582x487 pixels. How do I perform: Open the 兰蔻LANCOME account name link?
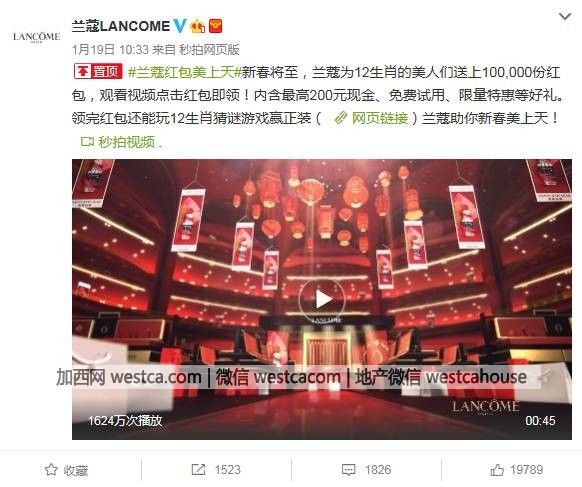coord(121,26)
